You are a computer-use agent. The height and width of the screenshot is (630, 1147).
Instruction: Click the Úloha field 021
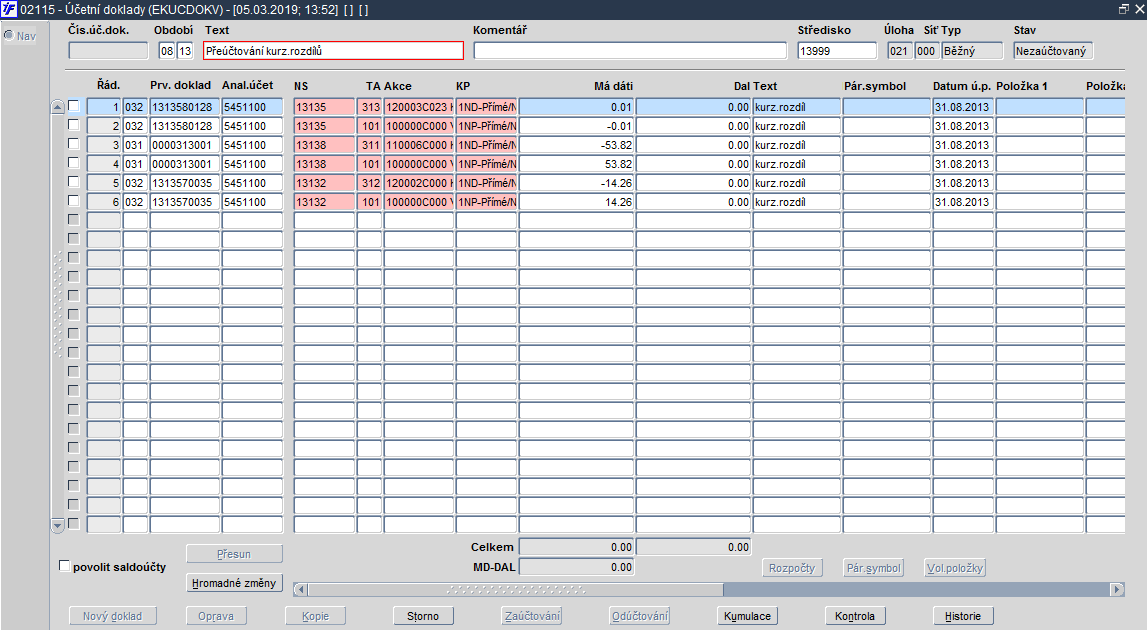(899, 50)
